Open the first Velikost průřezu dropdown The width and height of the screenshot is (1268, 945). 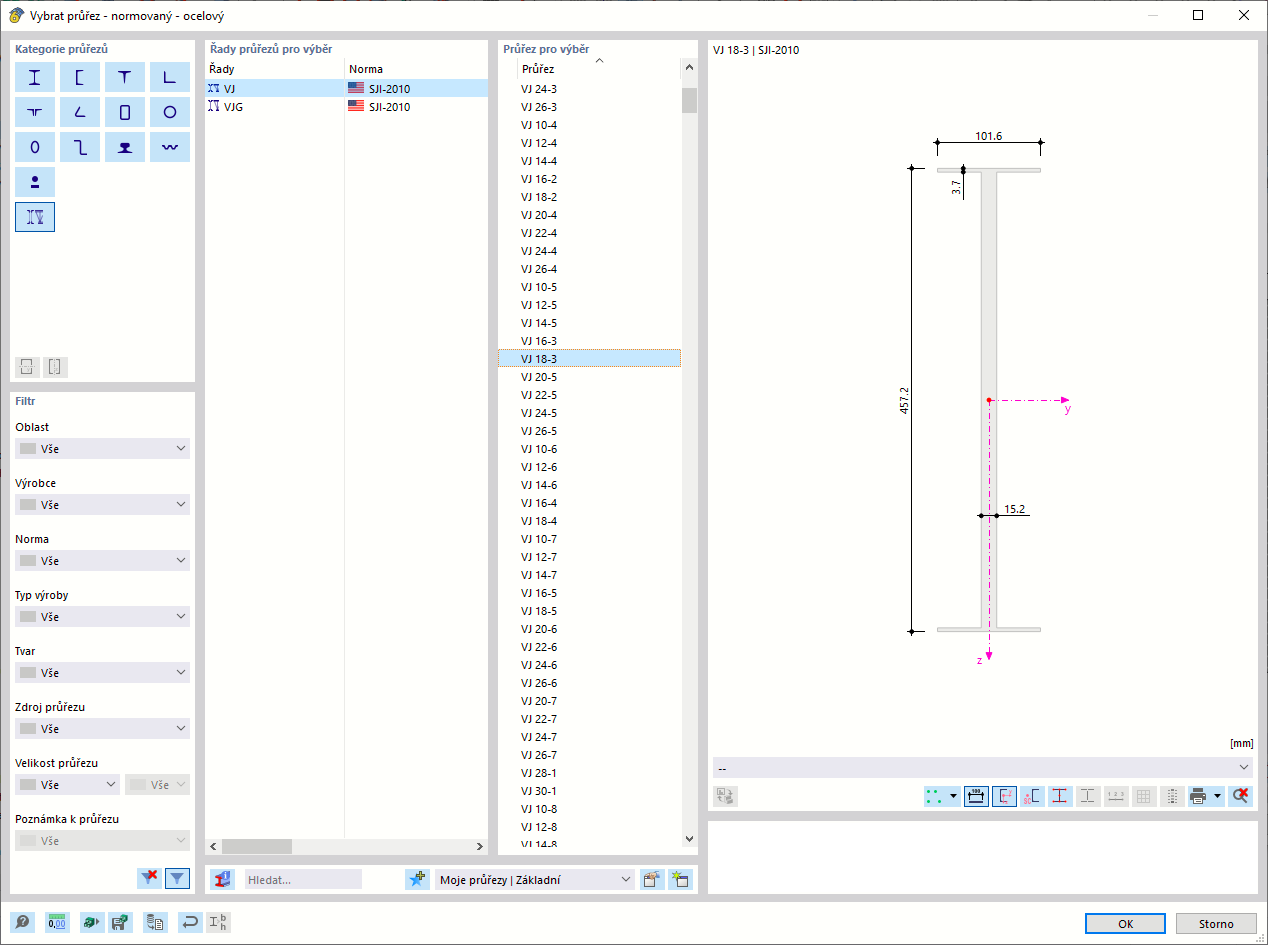tap(68, 785)
